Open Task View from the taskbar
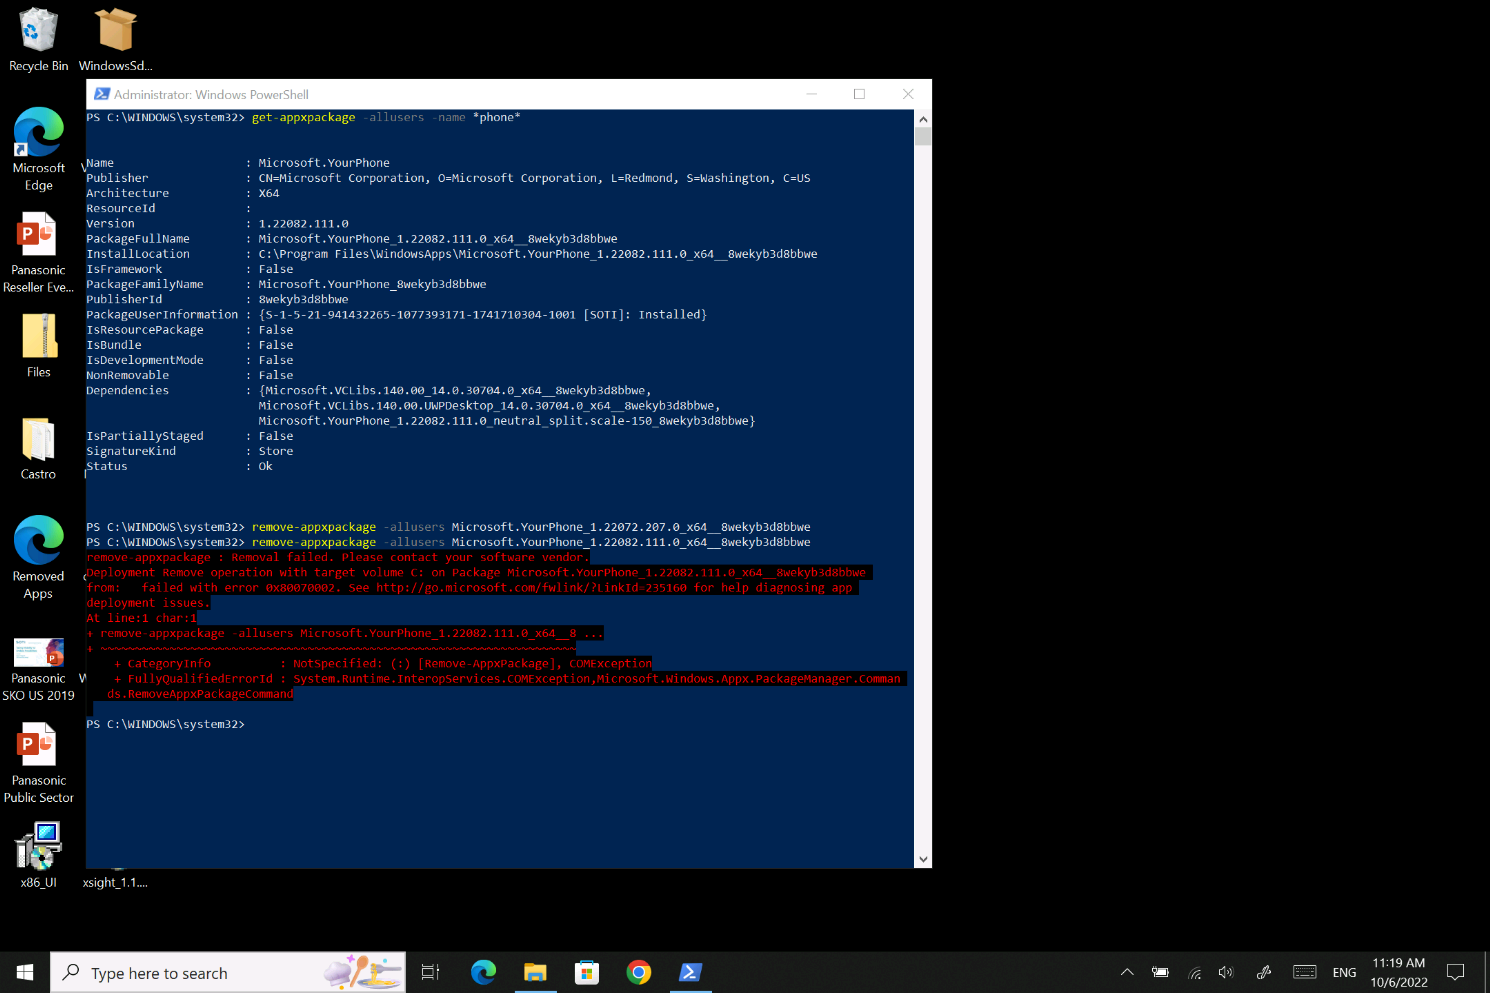The image size is (1490, 993). [430, 972]
